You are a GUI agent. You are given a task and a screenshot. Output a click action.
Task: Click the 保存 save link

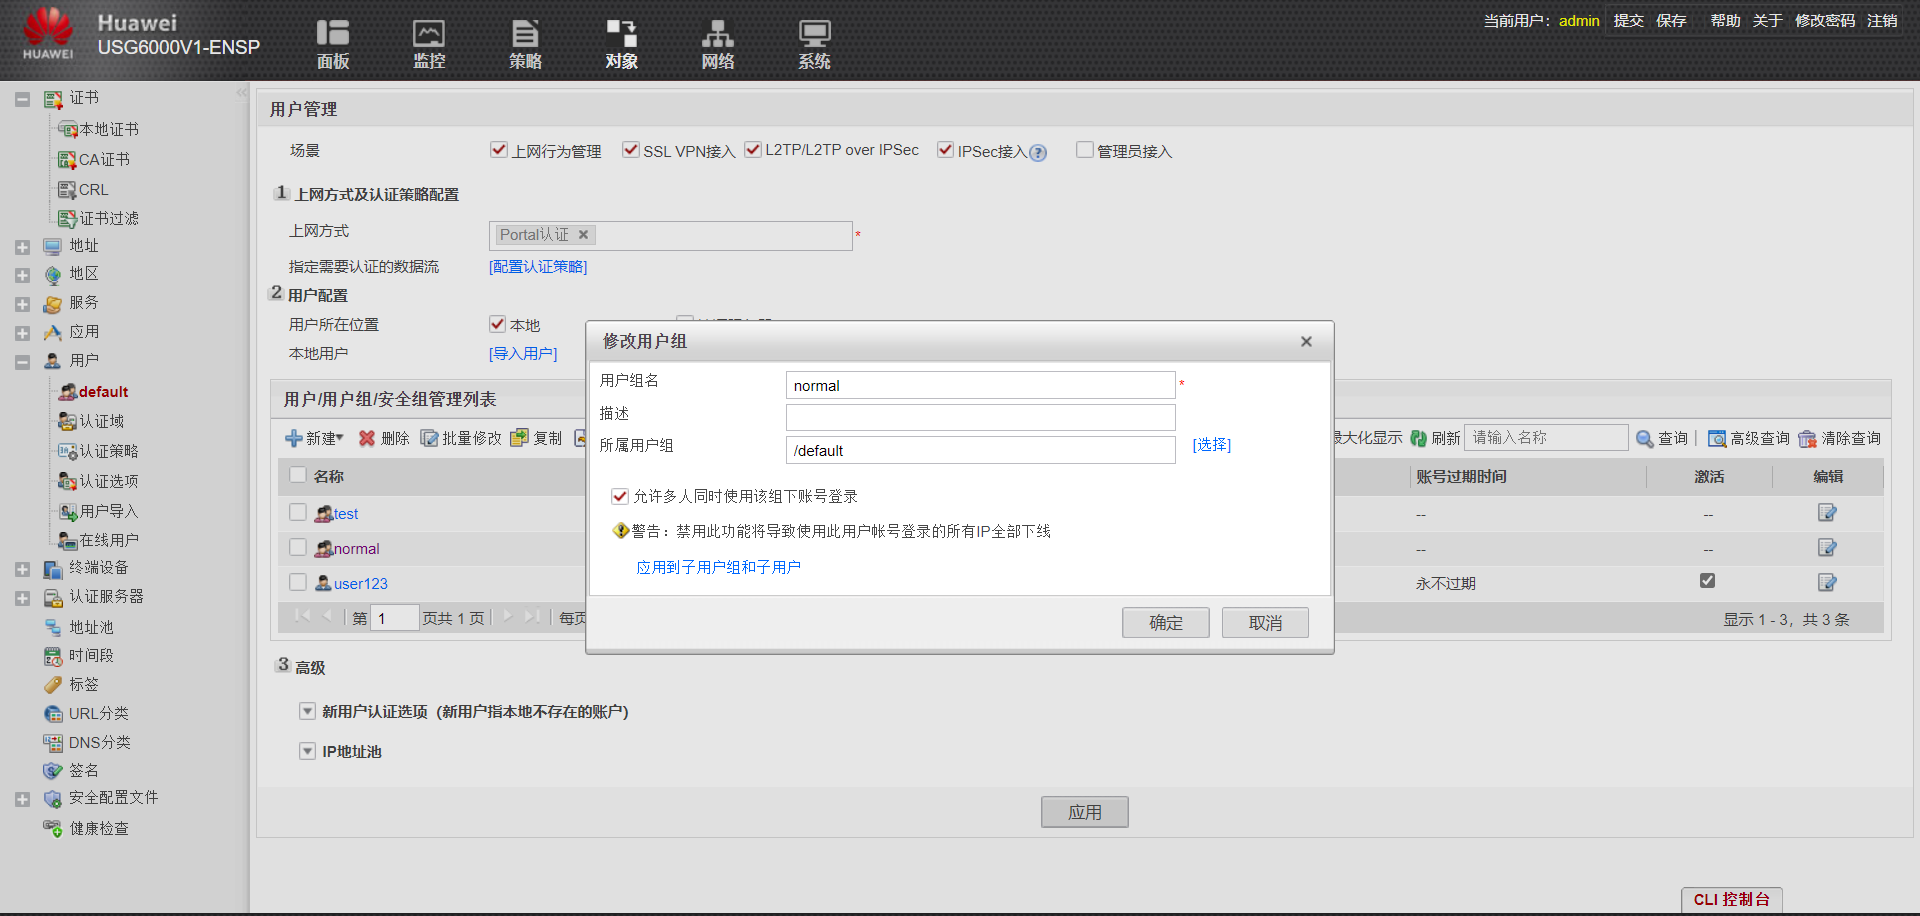[1671, 20]
